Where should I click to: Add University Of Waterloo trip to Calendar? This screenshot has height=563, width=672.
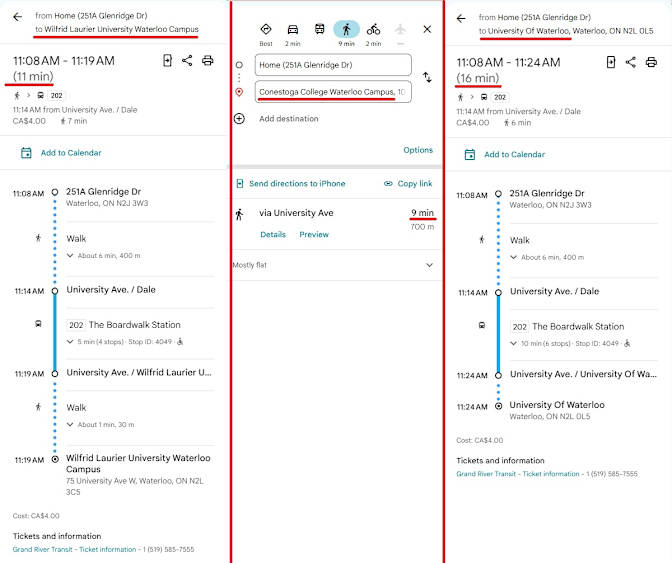514,155
